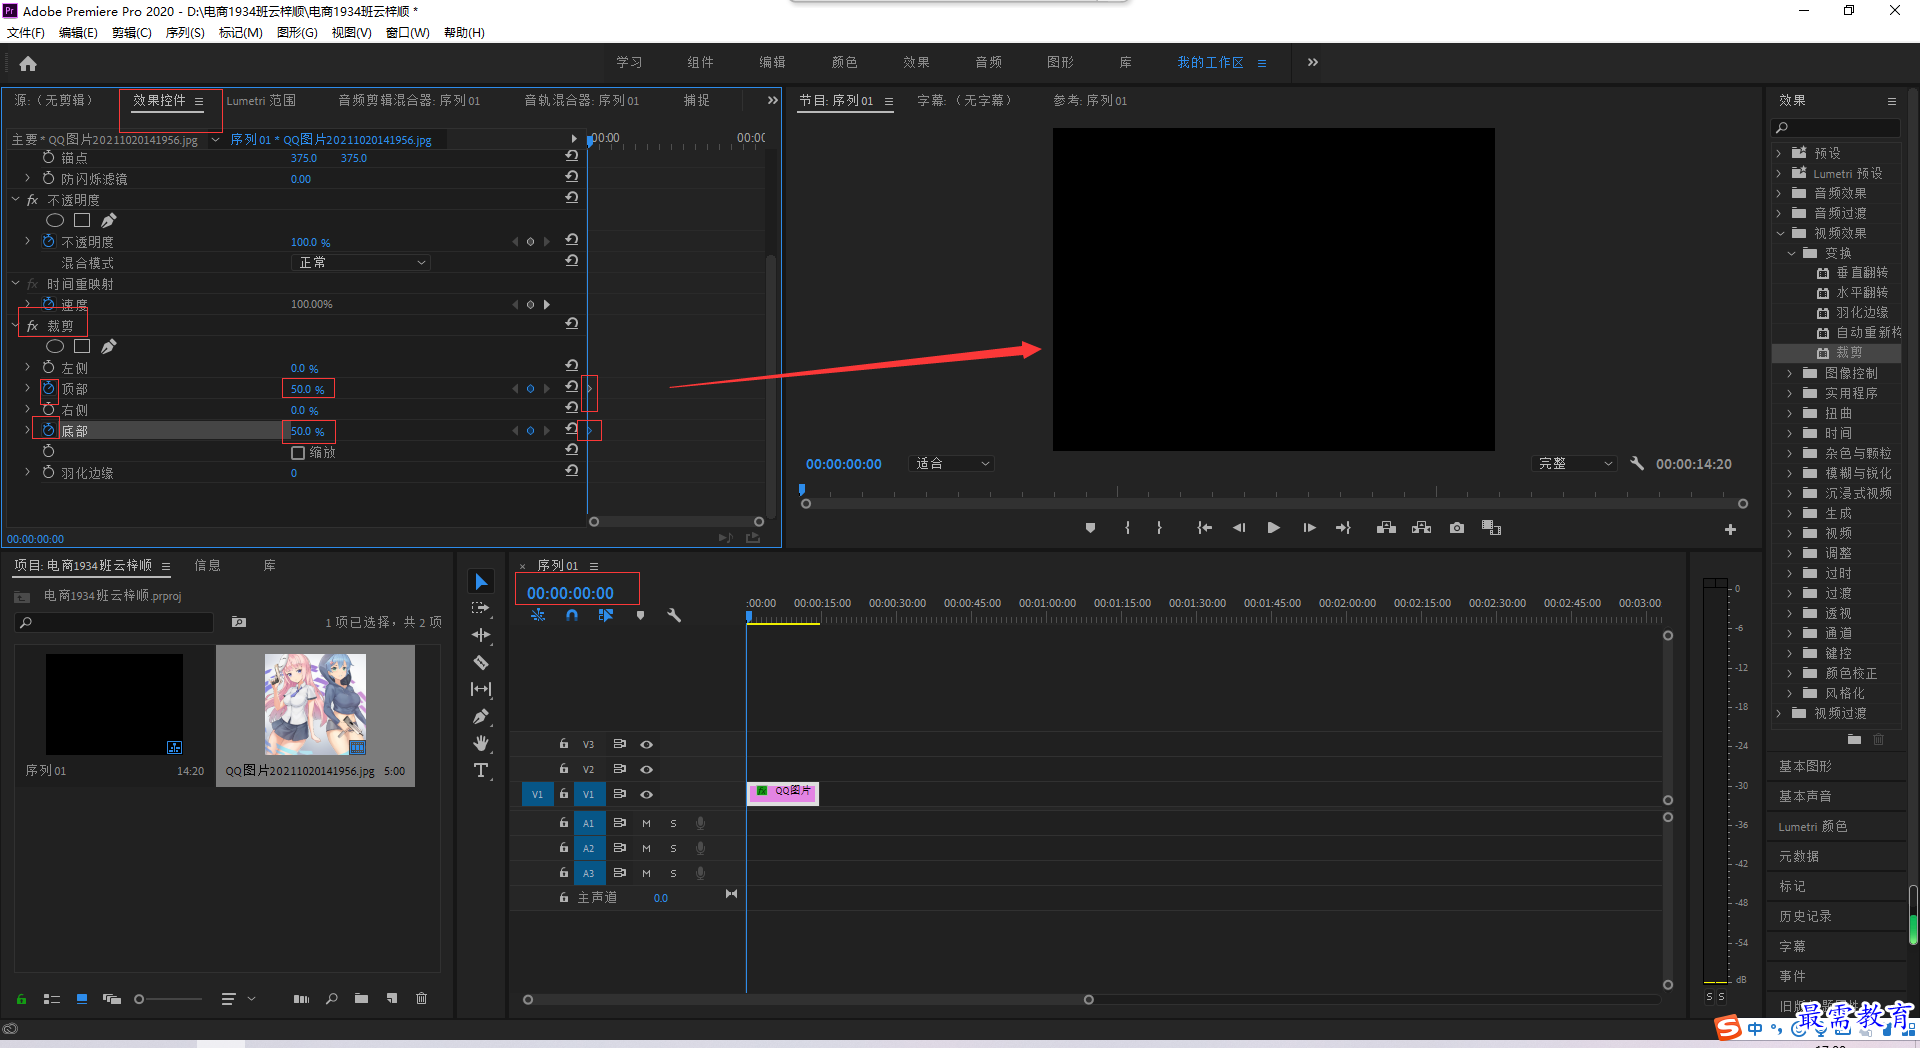Toggle snap in timeline magnet icon
The image size is (1920, 1048).
pyautogui.click(x=572, y=616)
